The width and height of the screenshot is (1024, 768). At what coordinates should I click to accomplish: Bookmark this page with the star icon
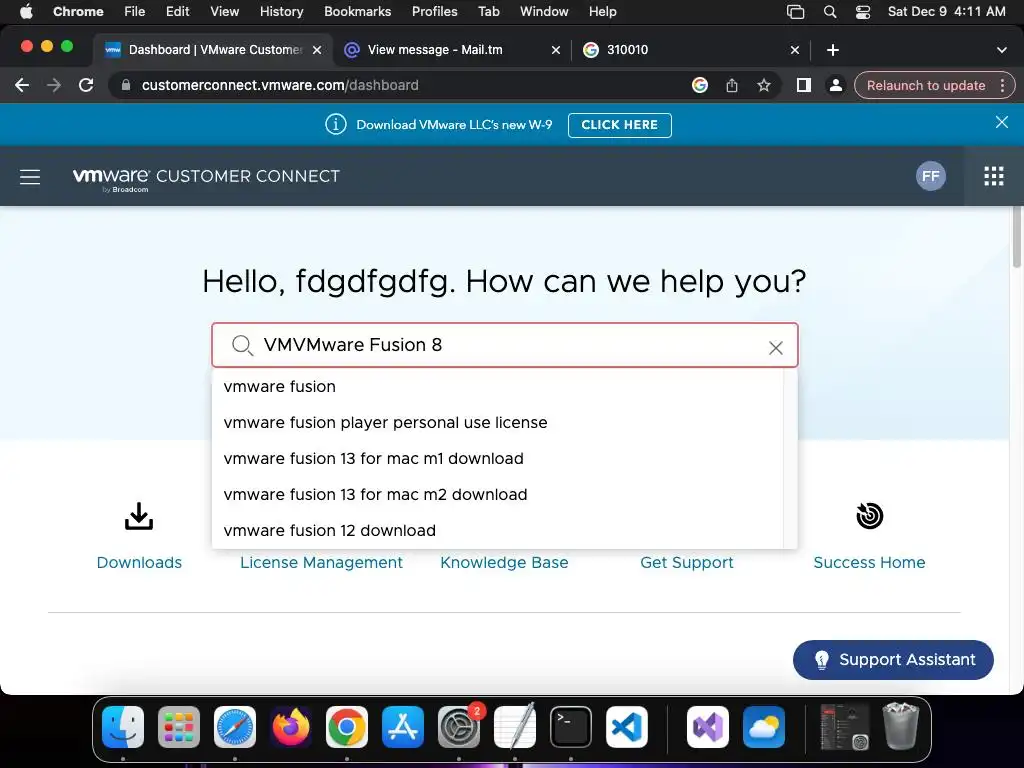(x=763, y=85)
